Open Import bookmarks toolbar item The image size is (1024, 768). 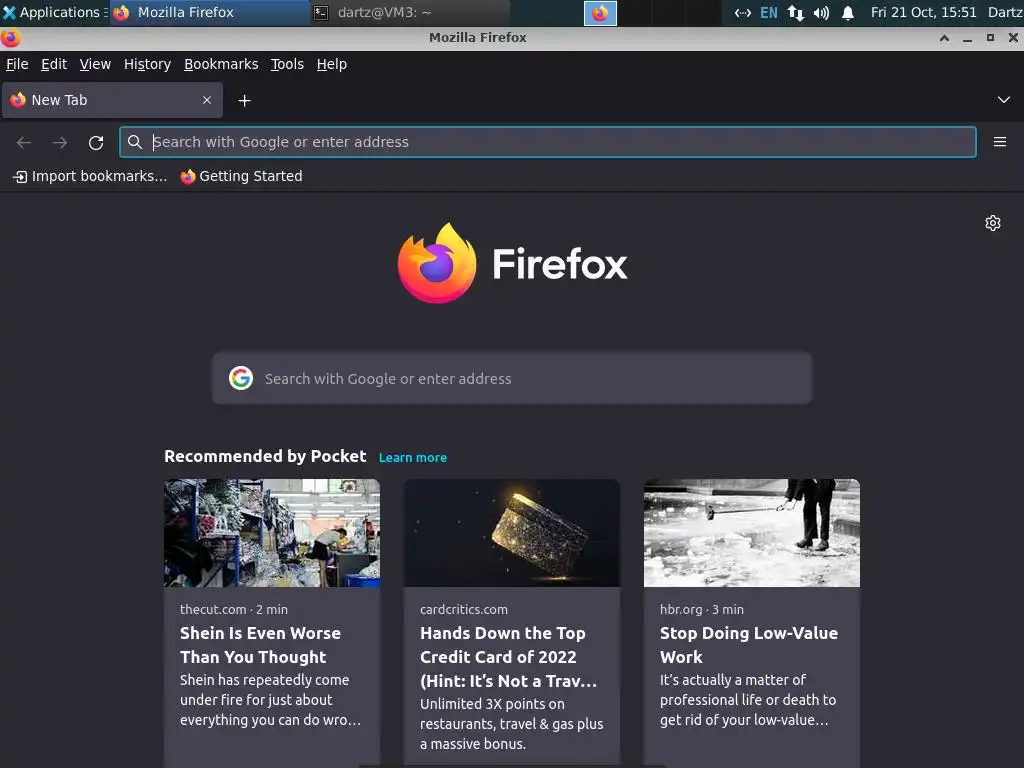90,176
